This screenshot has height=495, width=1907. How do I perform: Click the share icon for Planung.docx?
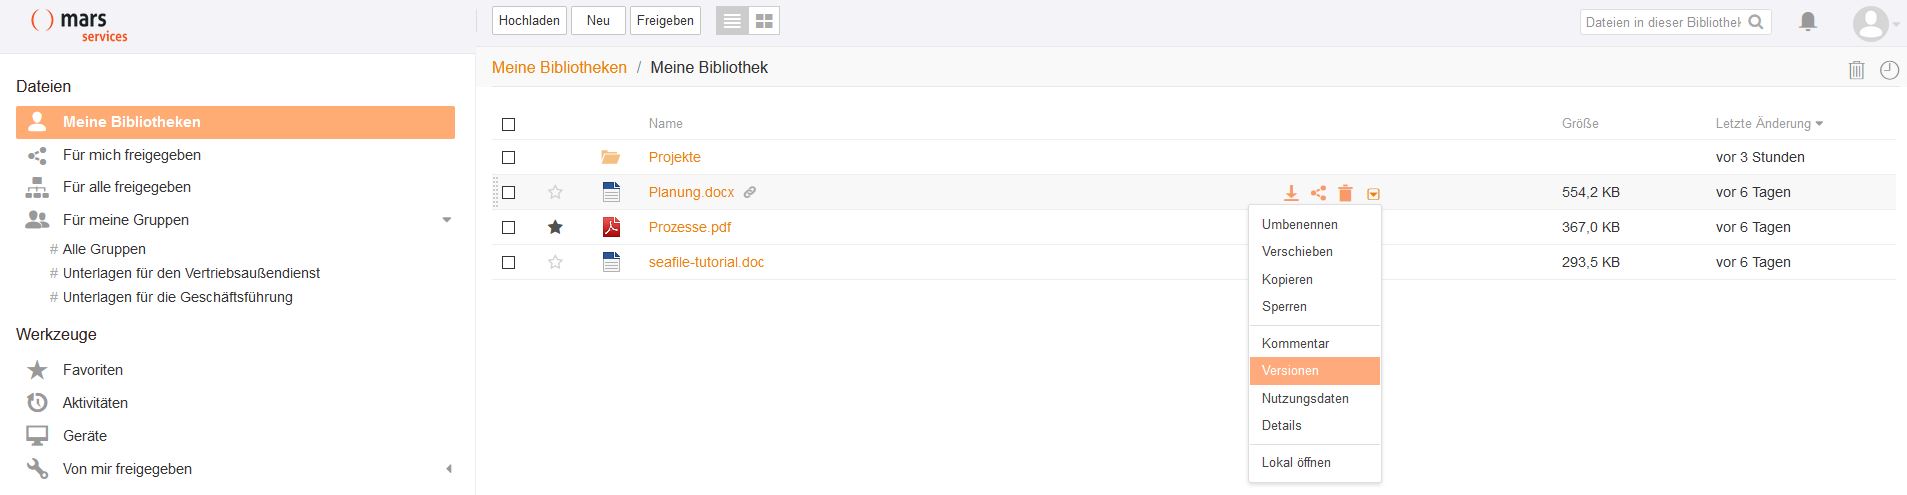[x=1318, y=193]
